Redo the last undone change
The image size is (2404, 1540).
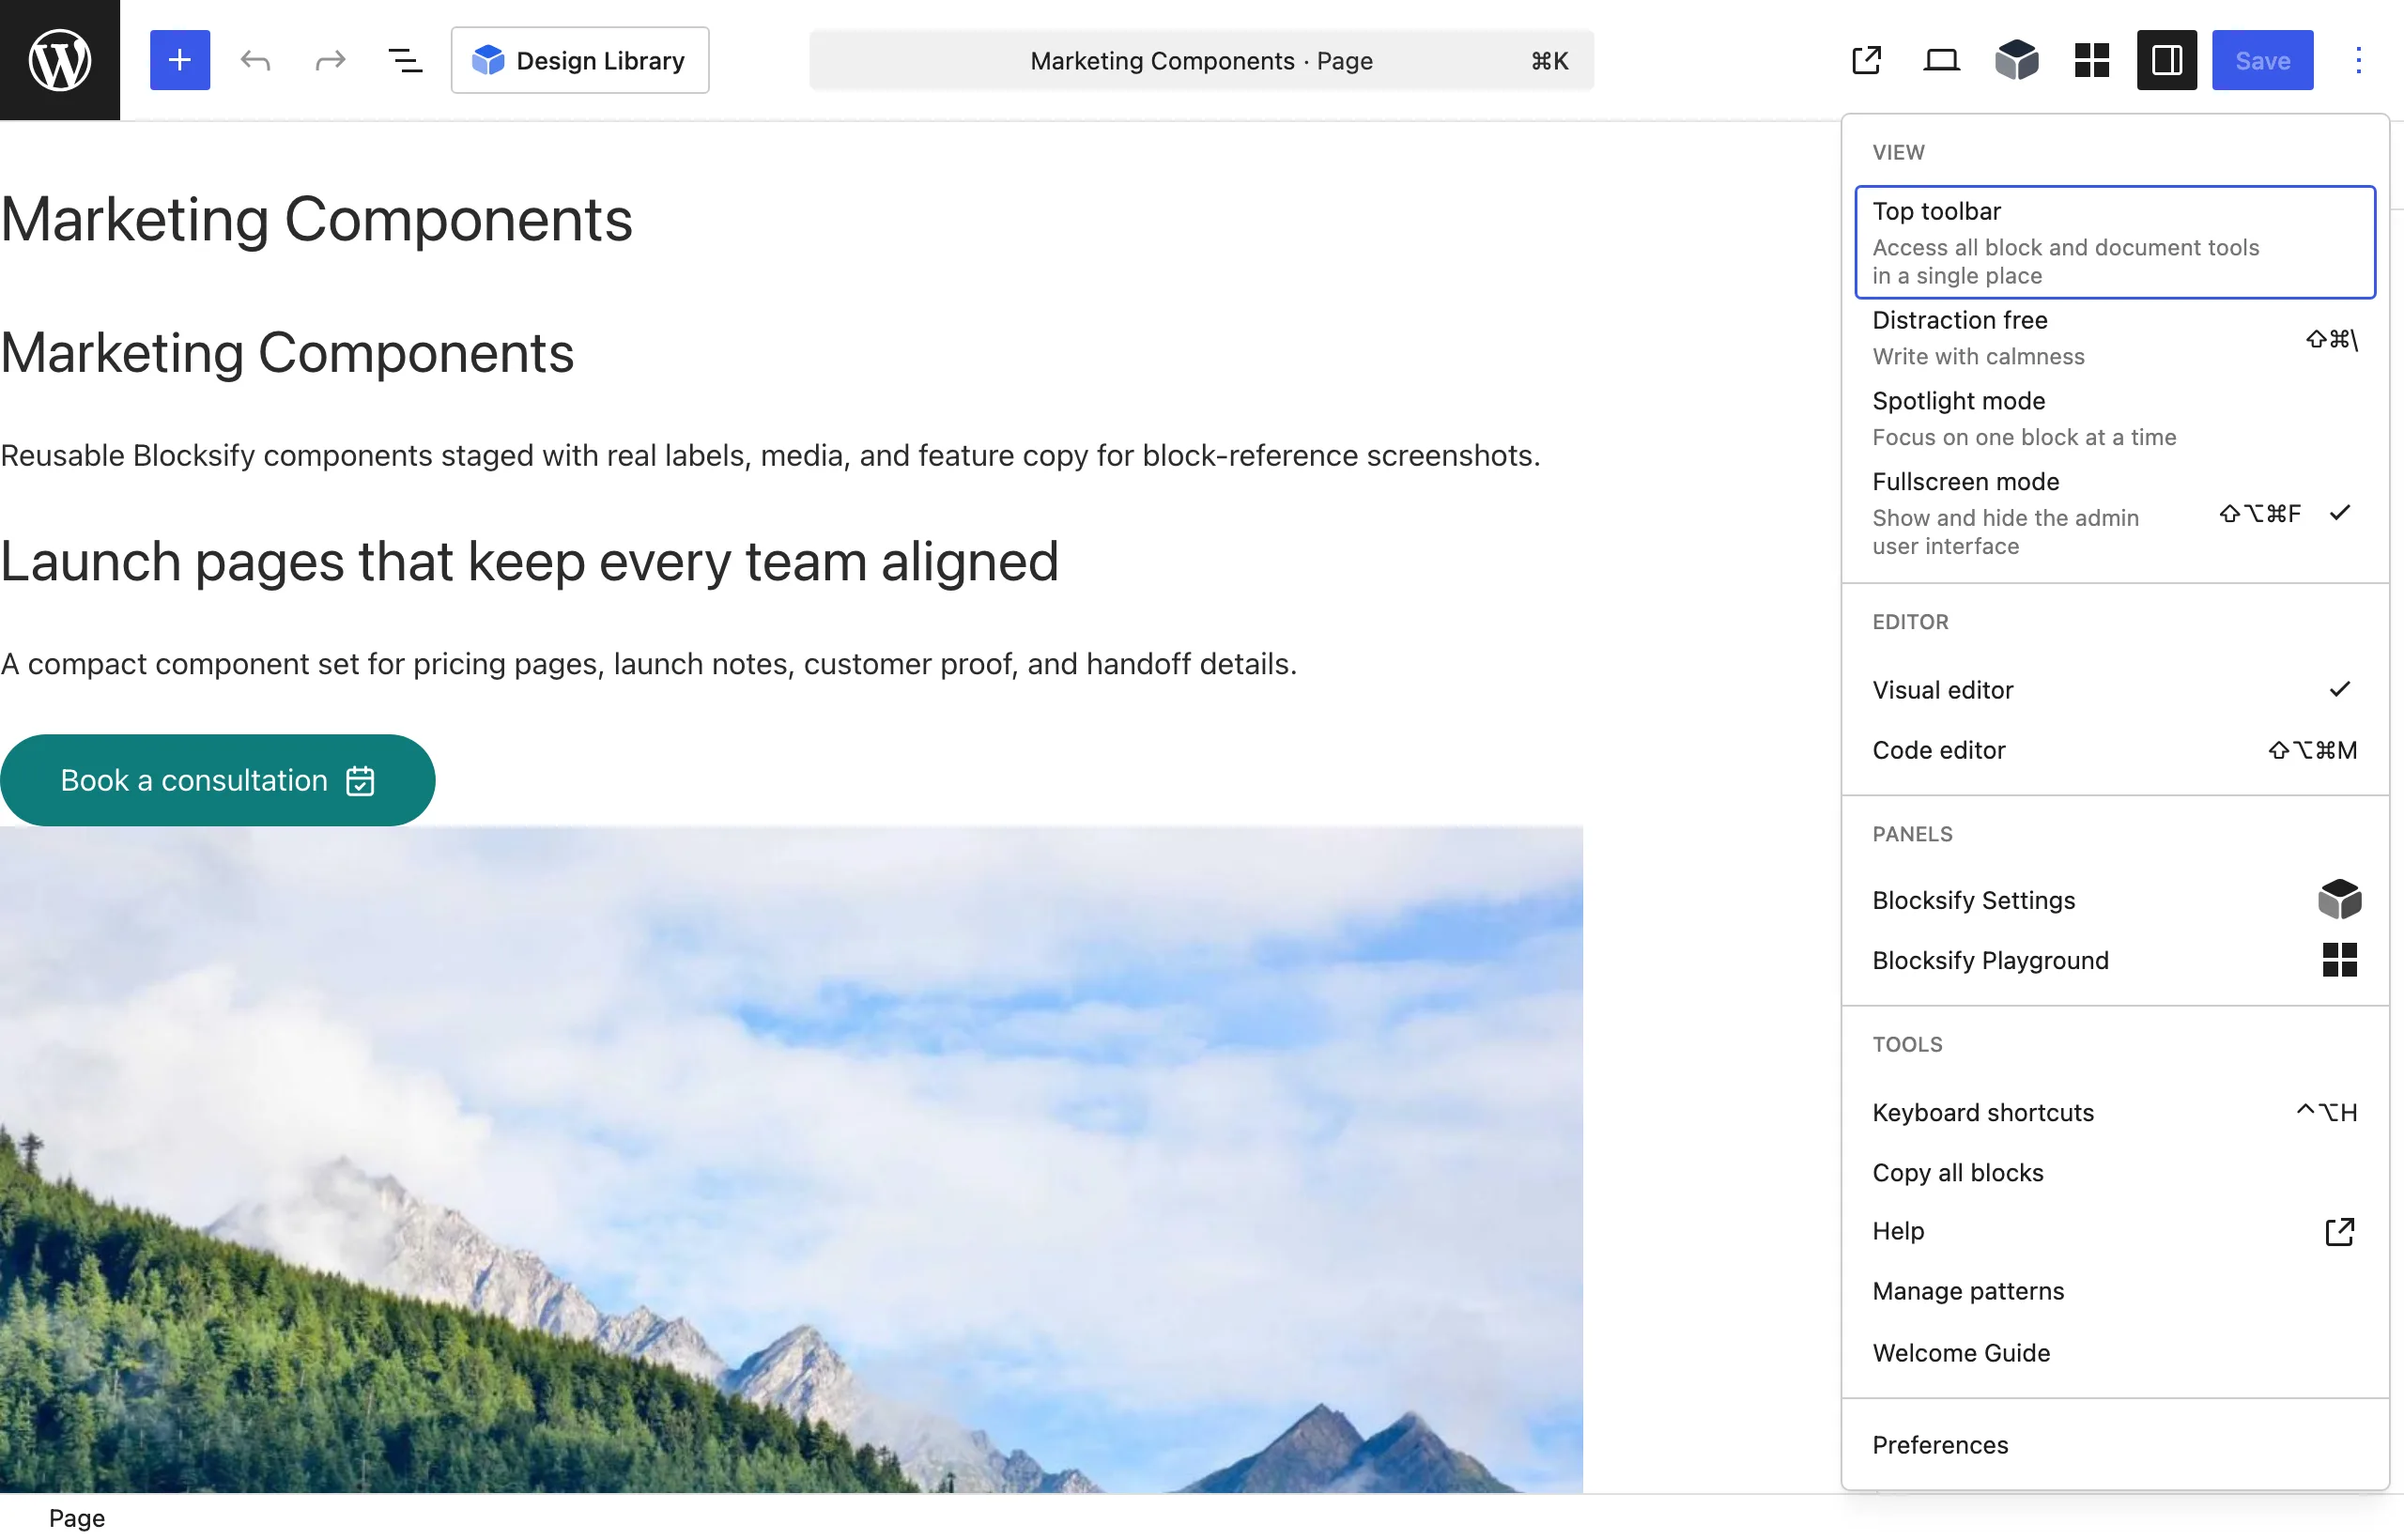point(330,60)
